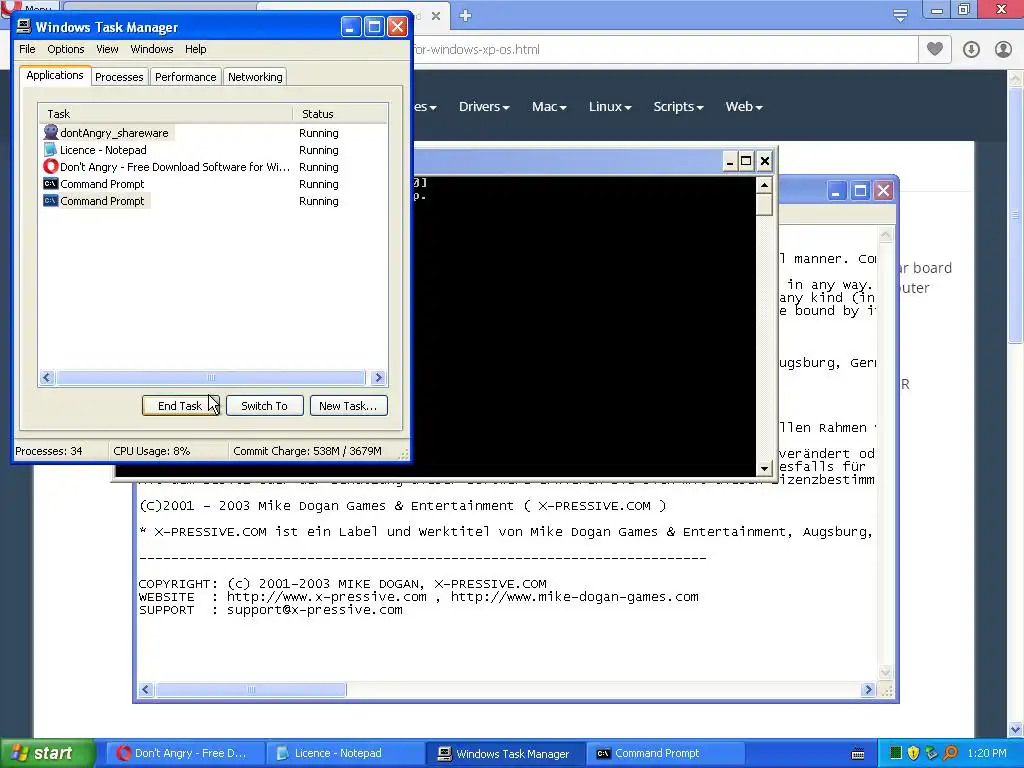Select the Don't Angry browser task row
Image resolution: width=1024 pixels, height=768 pixels.
pyautogui.click(x=212, y=167)
